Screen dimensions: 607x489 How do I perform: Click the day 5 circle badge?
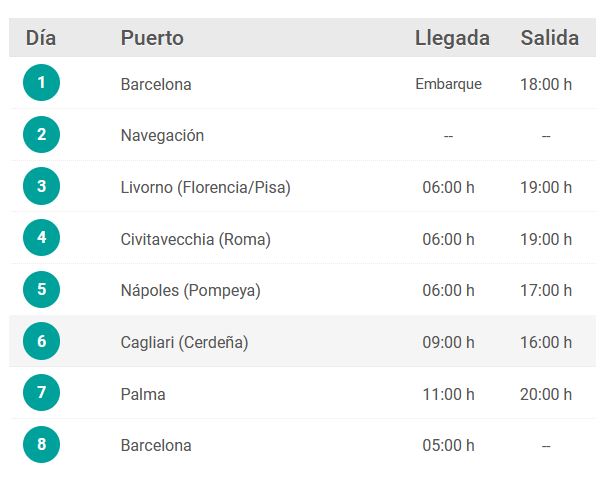[41, 289]
